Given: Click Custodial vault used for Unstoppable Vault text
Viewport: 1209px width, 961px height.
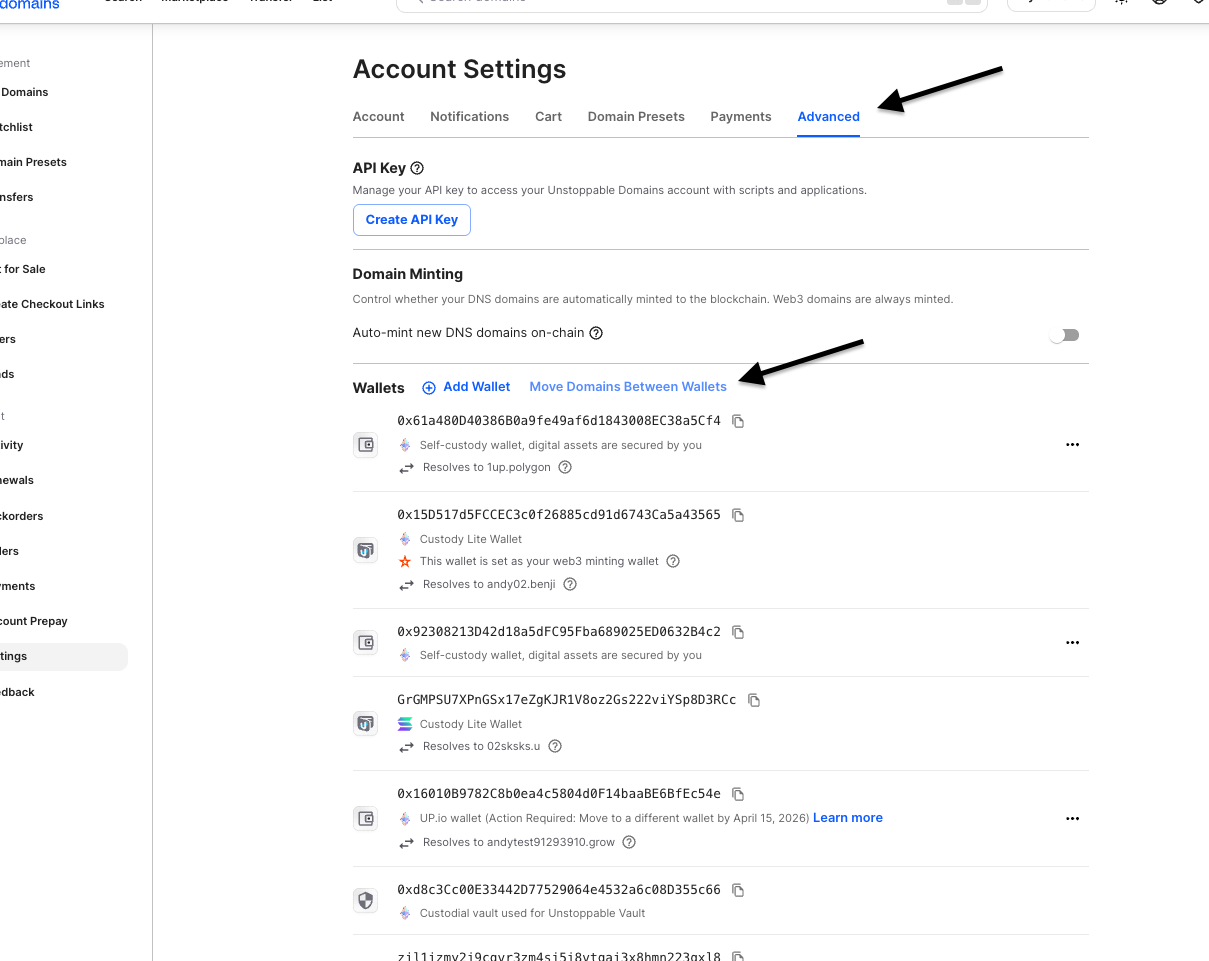Looking at the screenshot, I should [533, 913].
